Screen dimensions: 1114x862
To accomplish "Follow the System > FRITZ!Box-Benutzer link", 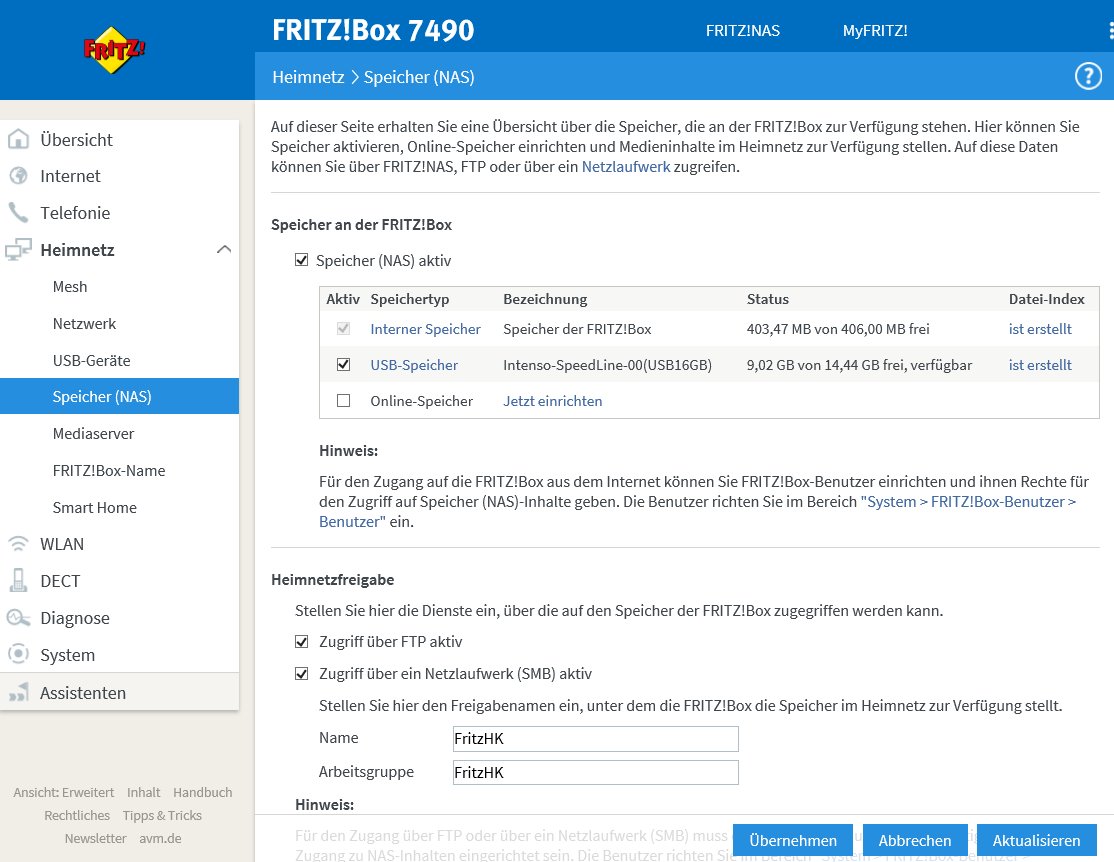I will [968, 502].
